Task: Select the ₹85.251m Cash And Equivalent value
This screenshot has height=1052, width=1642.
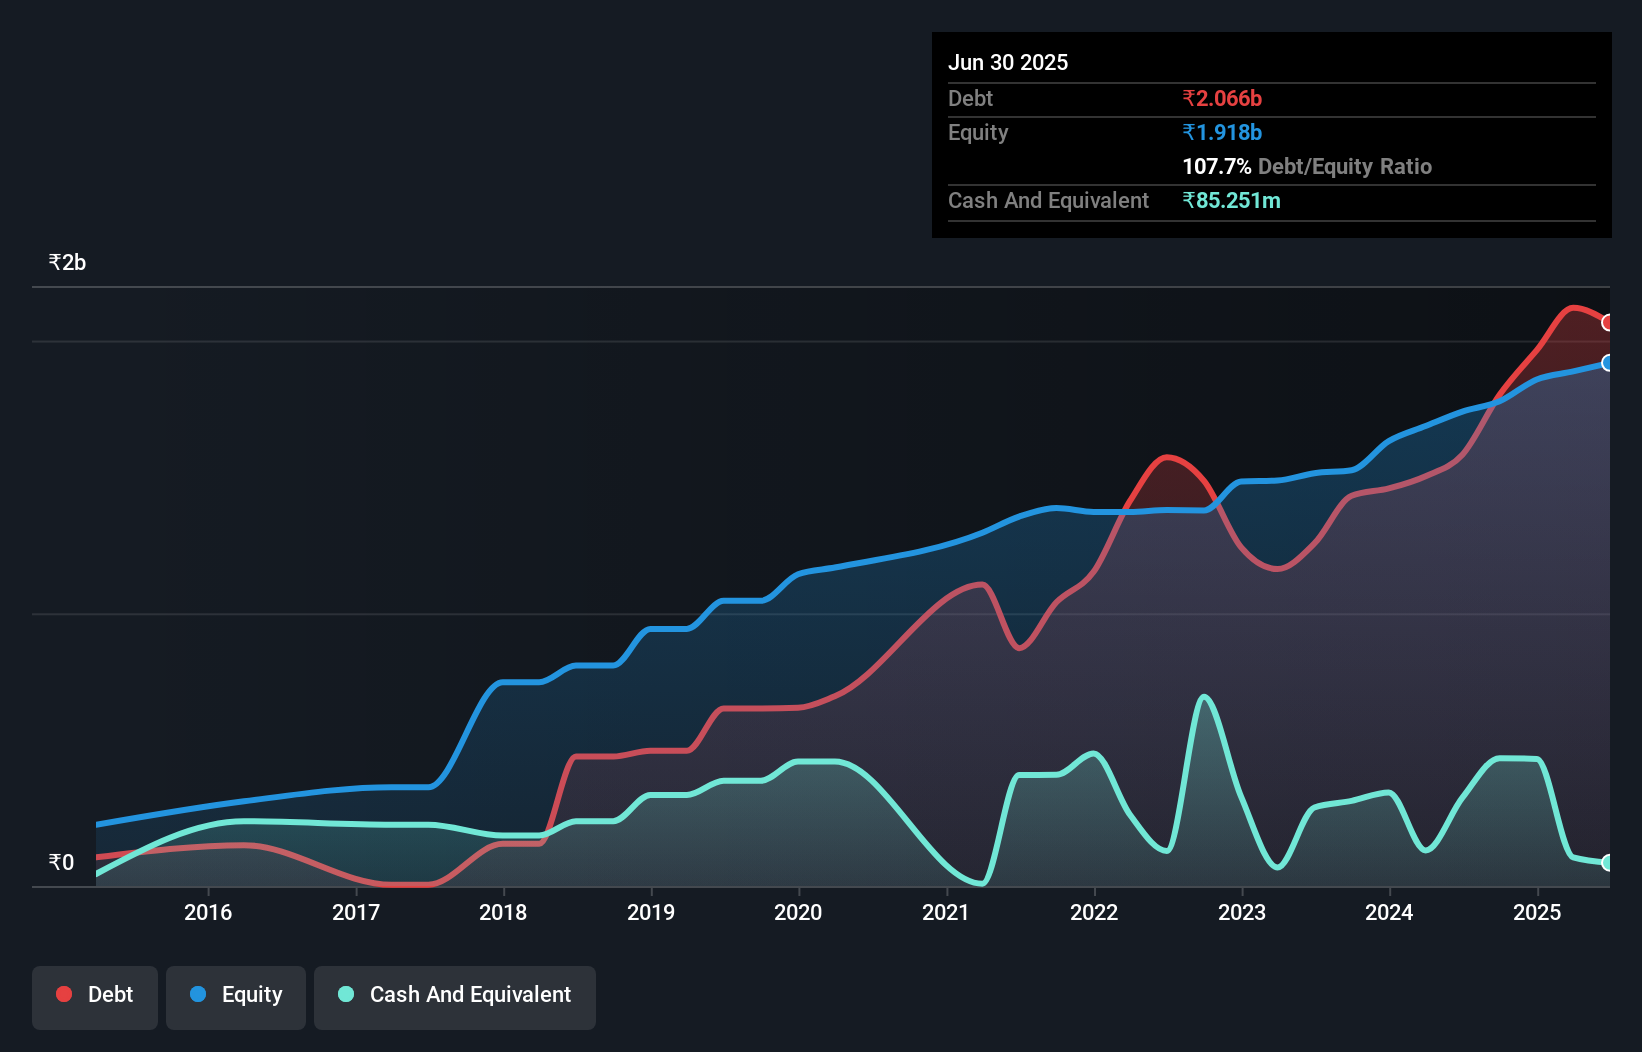Action: (1230, 200)
